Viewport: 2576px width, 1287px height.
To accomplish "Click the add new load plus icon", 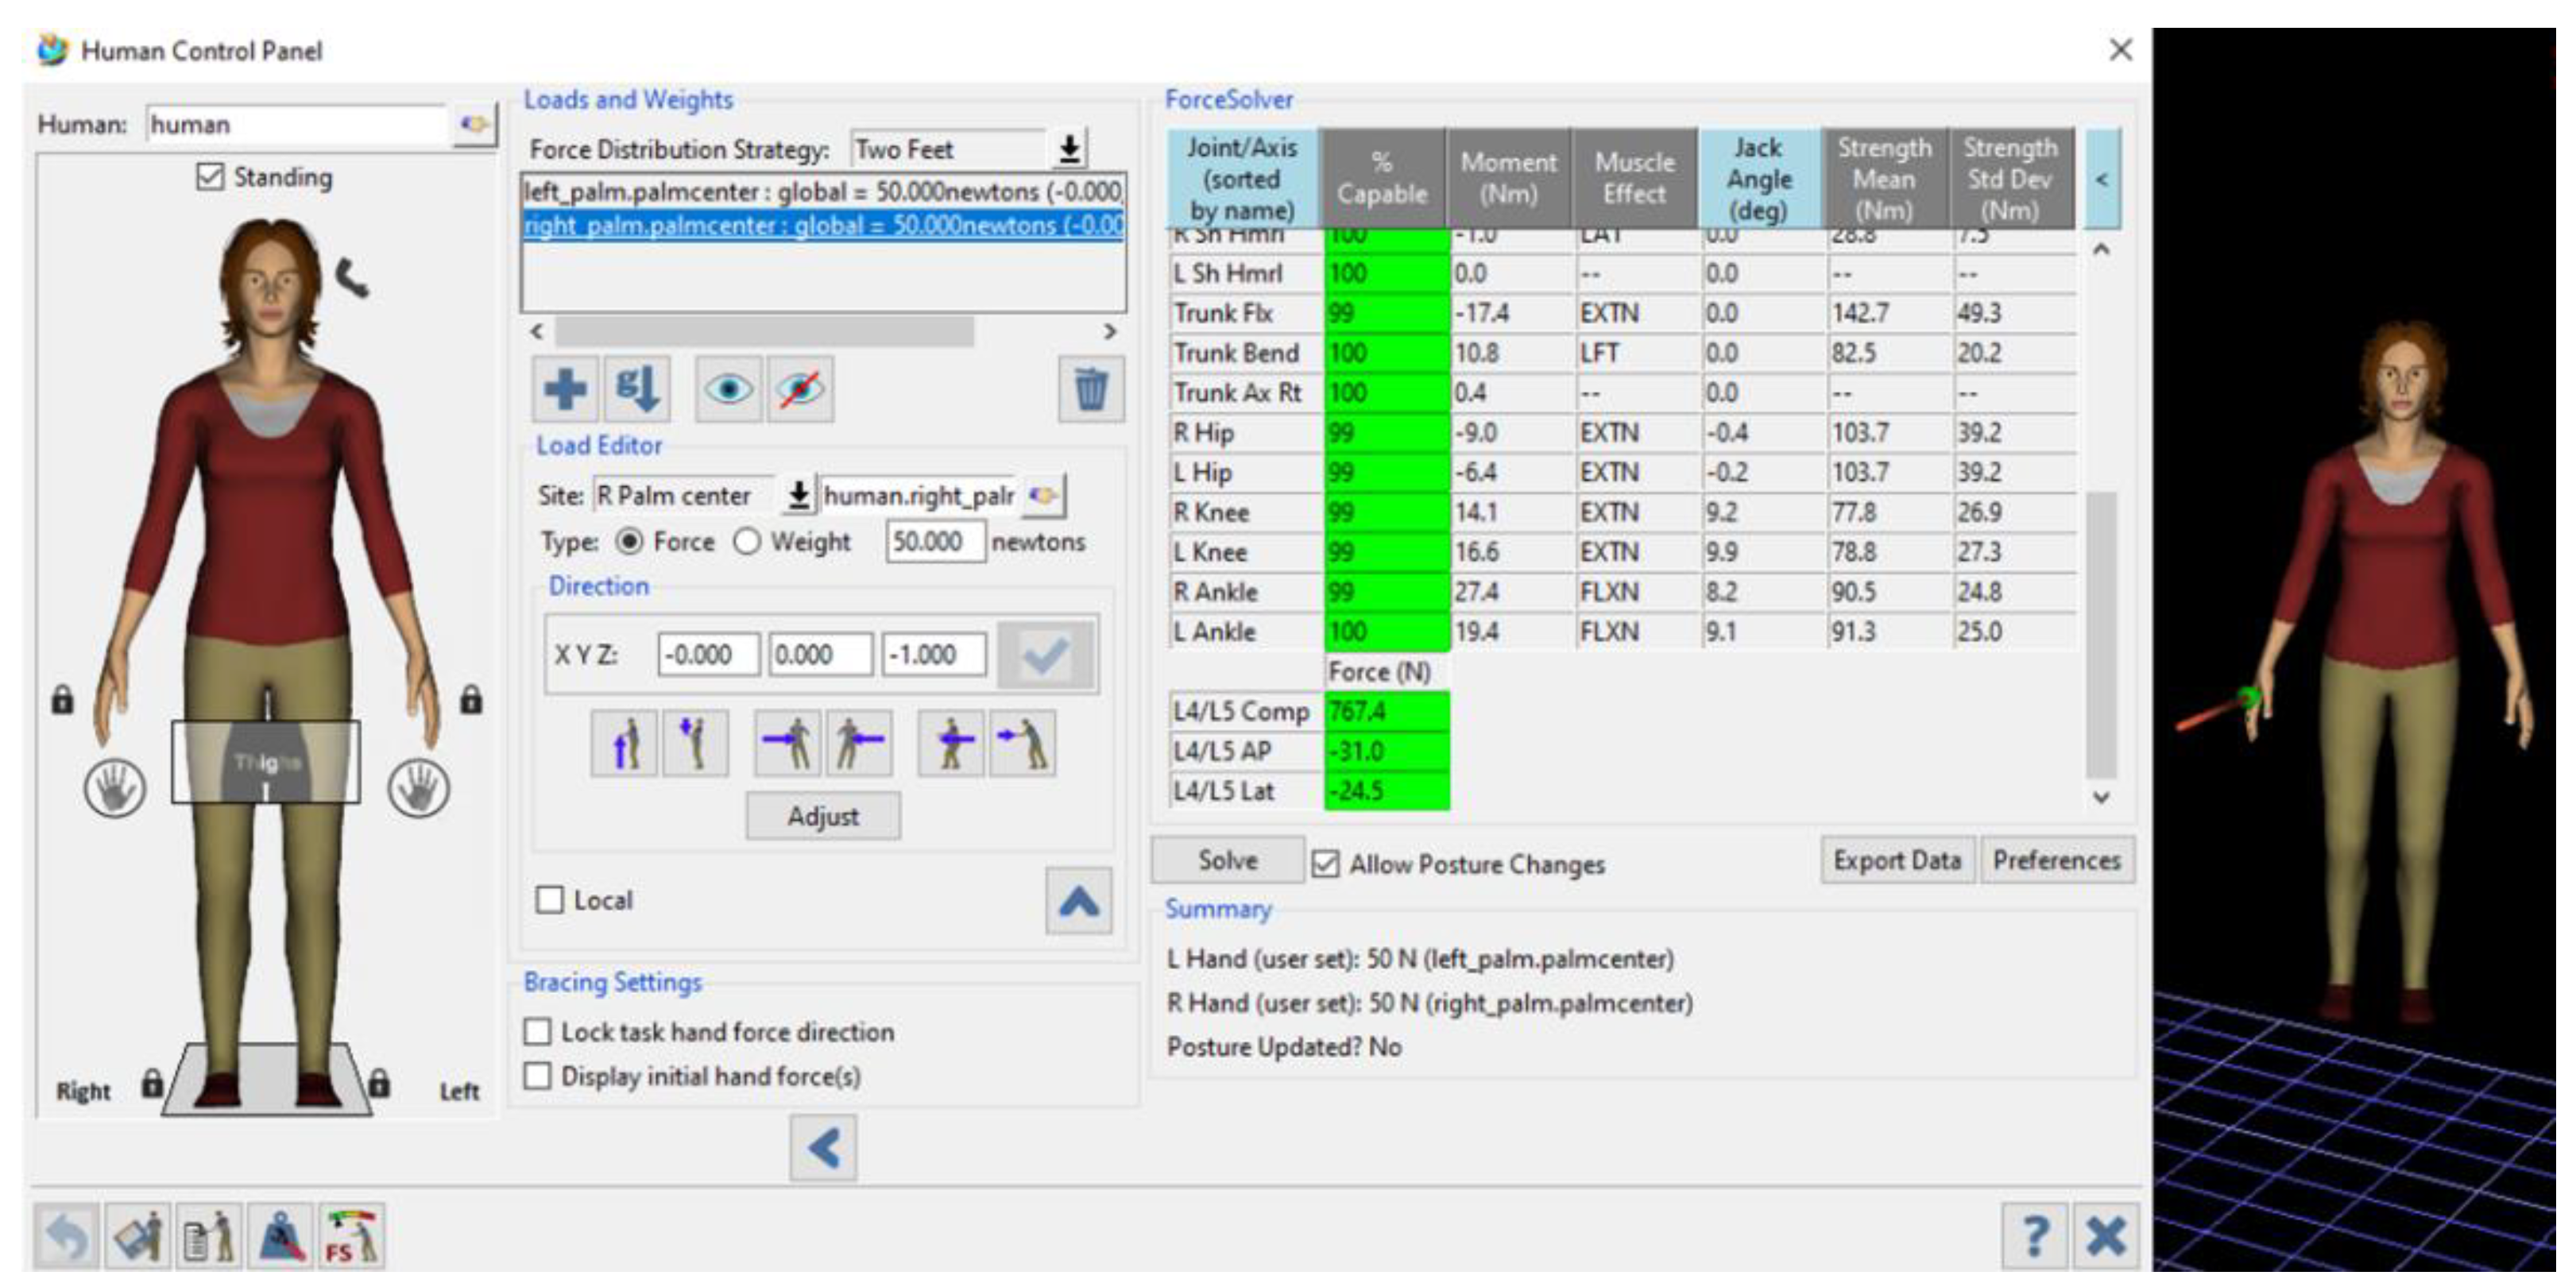I will (x=565, y=389).
